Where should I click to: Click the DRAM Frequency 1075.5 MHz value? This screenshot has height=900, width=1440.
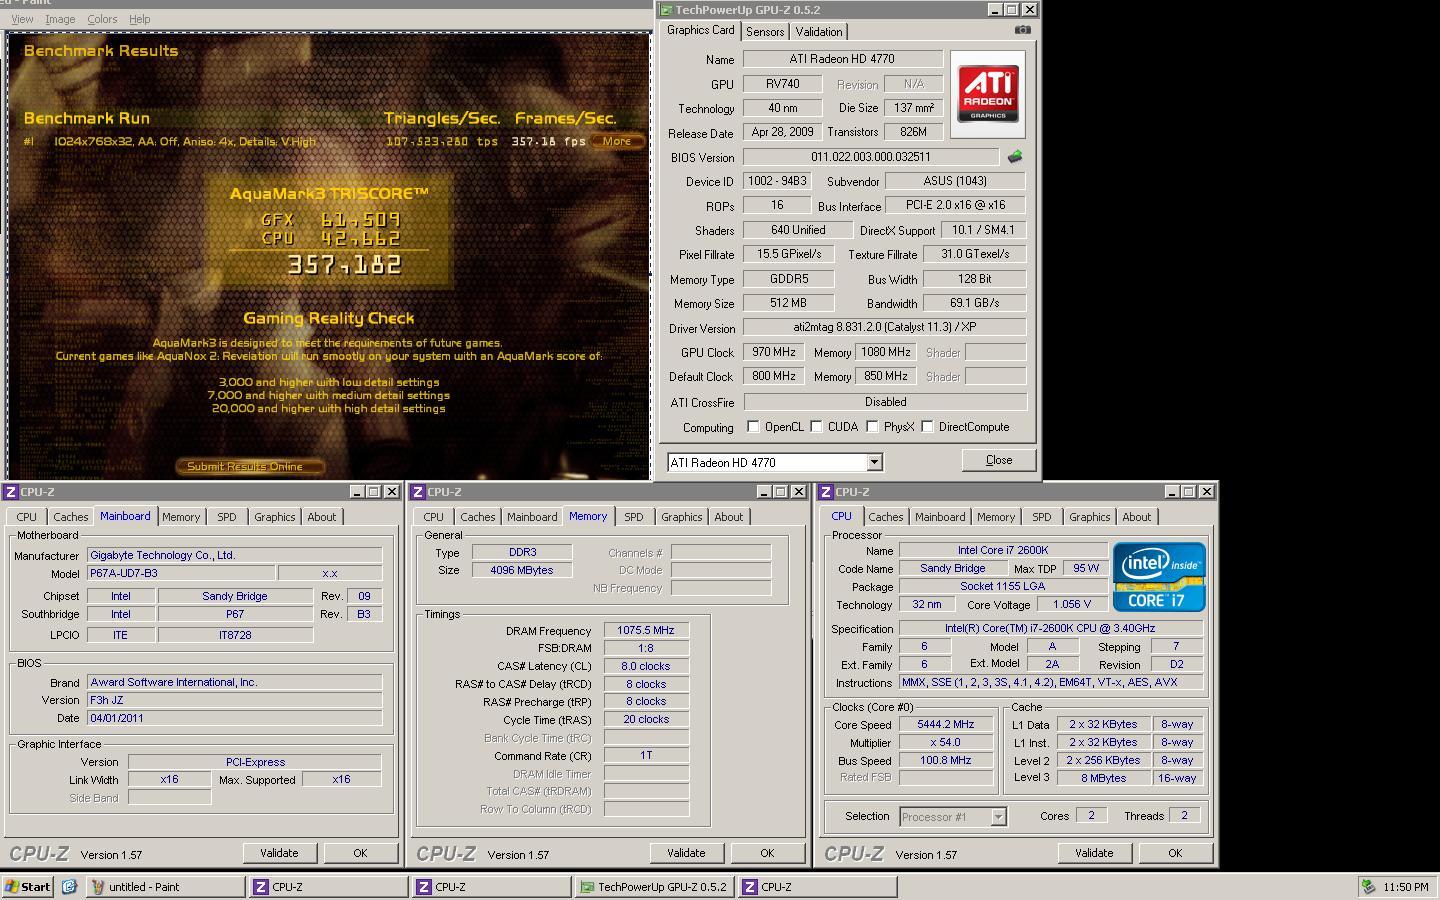pyautogui.click(x=646, y=631)
